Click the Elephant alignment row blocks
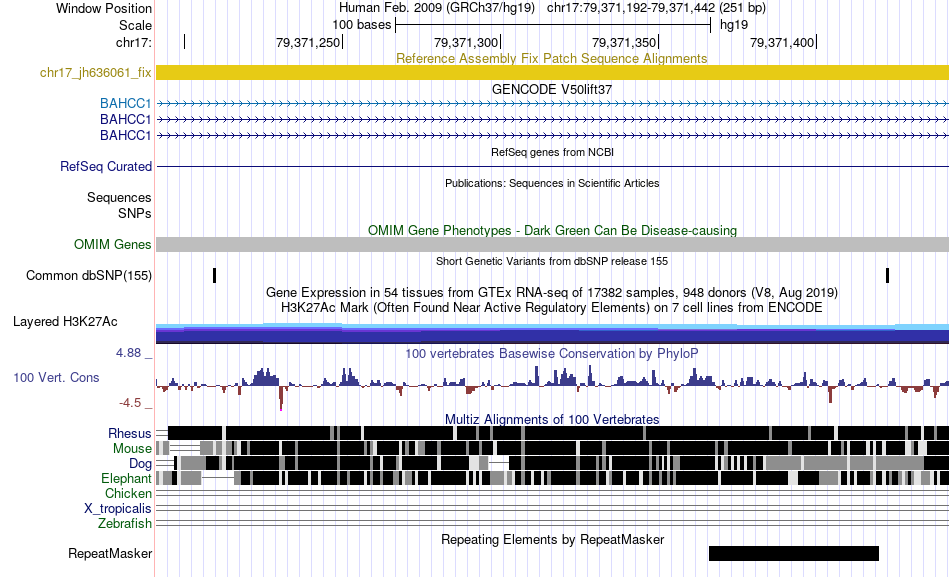The width and height of the screenshot is (950, 577). [552, 478]
